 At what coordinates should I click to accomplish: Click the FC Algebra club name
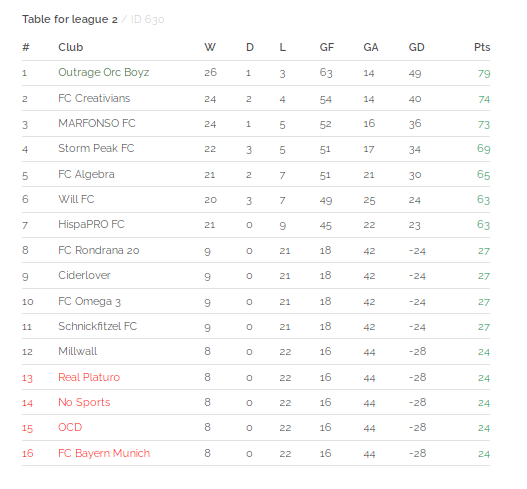tap(86, 174)
